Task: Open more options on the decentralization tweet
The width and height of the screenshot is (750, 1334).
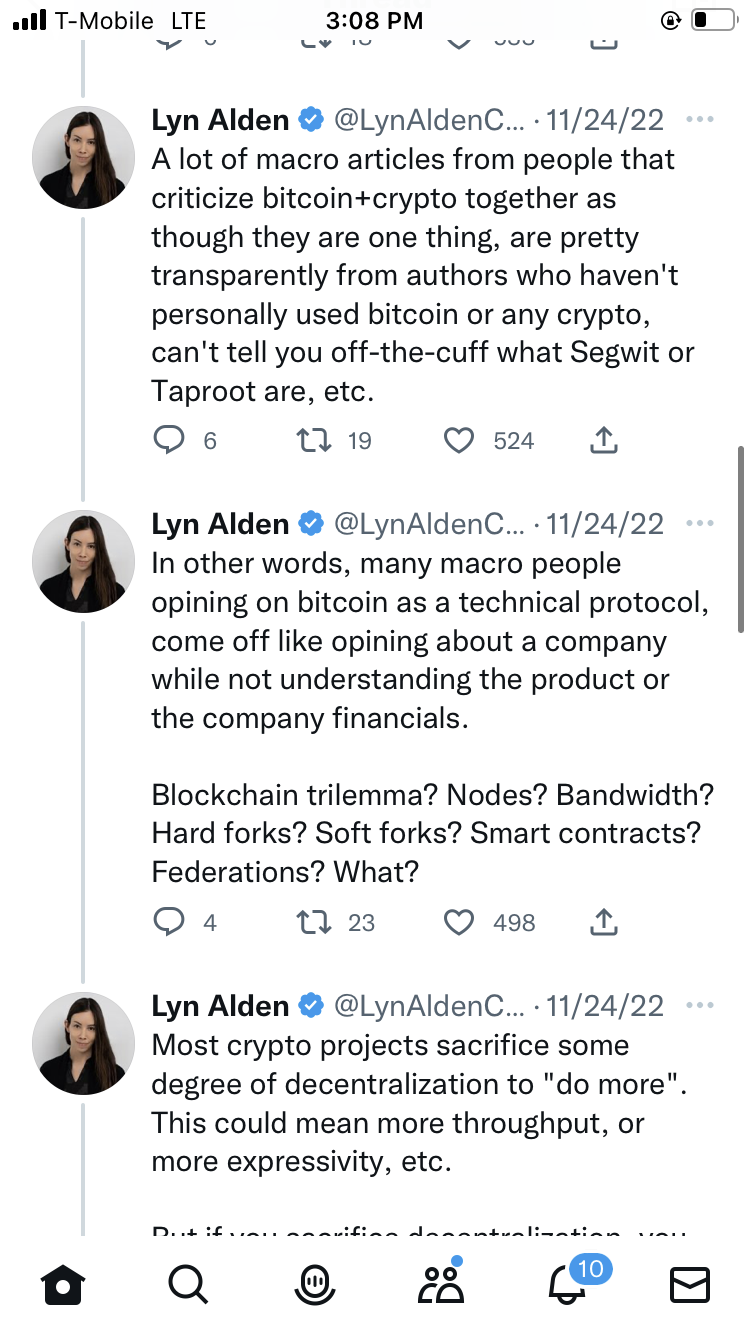Action: coord(700,1006)
